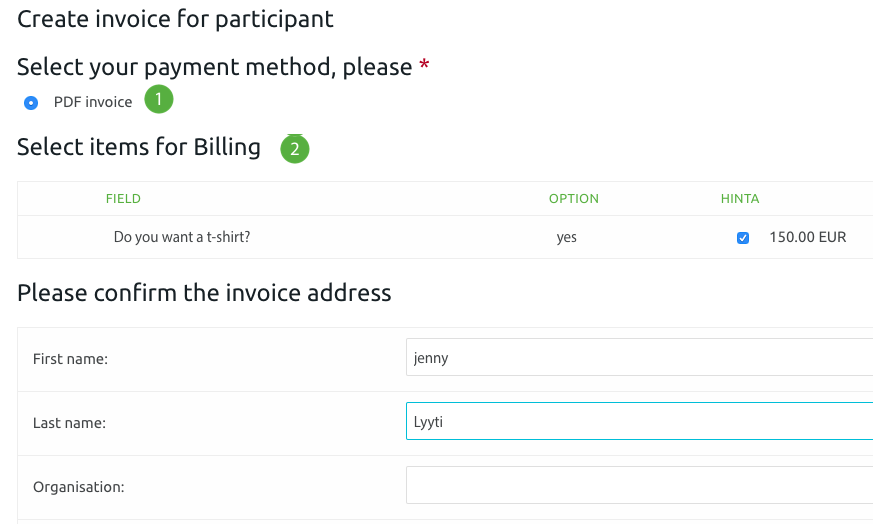Click the OPTION column header
This screenshot has width=873, height=524.
pyautogui.click(x=573, y=199)
